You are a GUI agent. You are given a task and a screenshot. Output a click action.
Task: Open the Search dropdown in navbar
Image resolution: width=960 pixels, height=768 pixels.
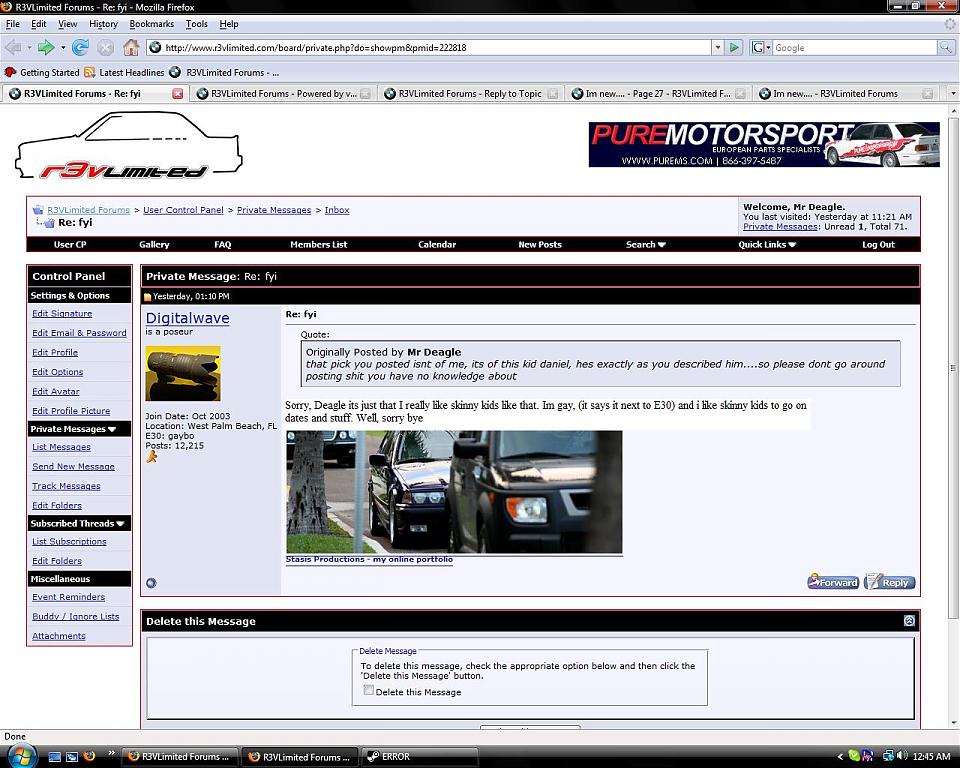(x=645, y=244)
